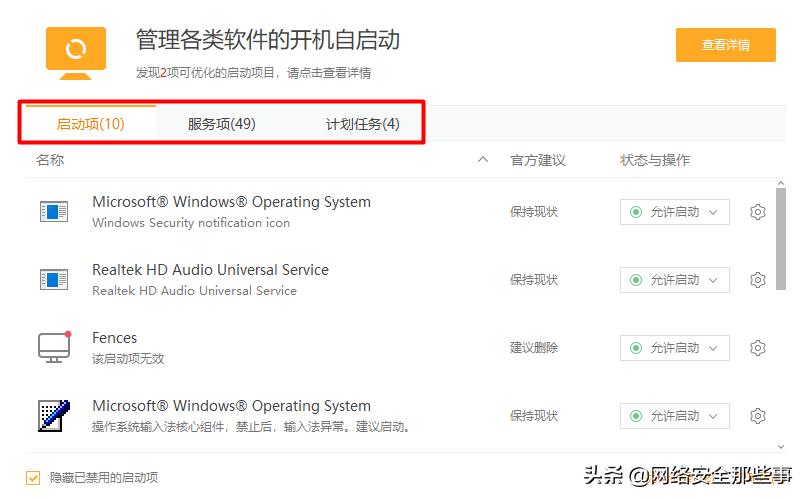The width and height of the screenshot is (807, 500).
Task: Click the scrollbar down arrow
Action: coord(781,447)
